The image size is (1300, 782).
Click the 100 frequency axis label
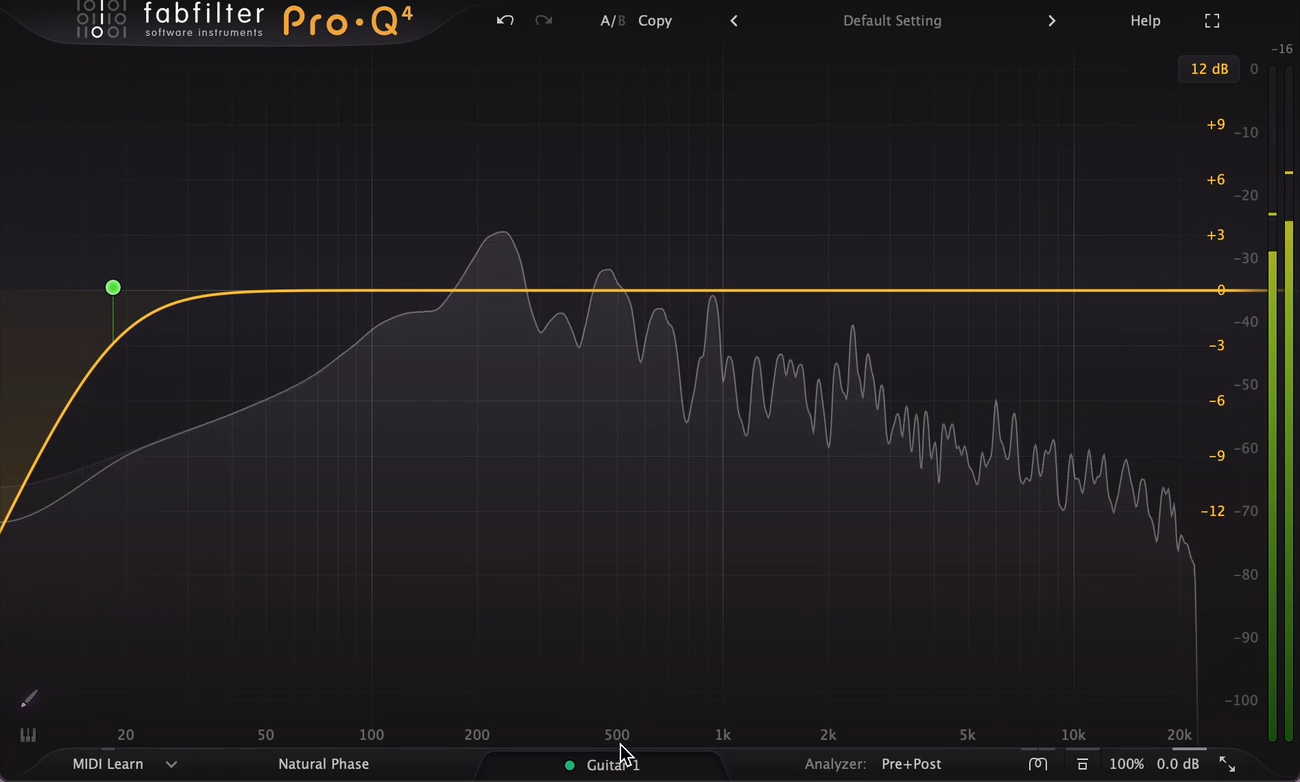coord(371,735)
